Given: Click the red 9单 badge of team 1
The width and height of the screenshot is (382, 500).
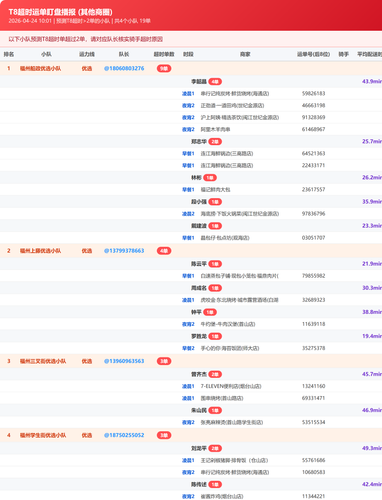Looking at the screenshot, I should tap(164, 68).
